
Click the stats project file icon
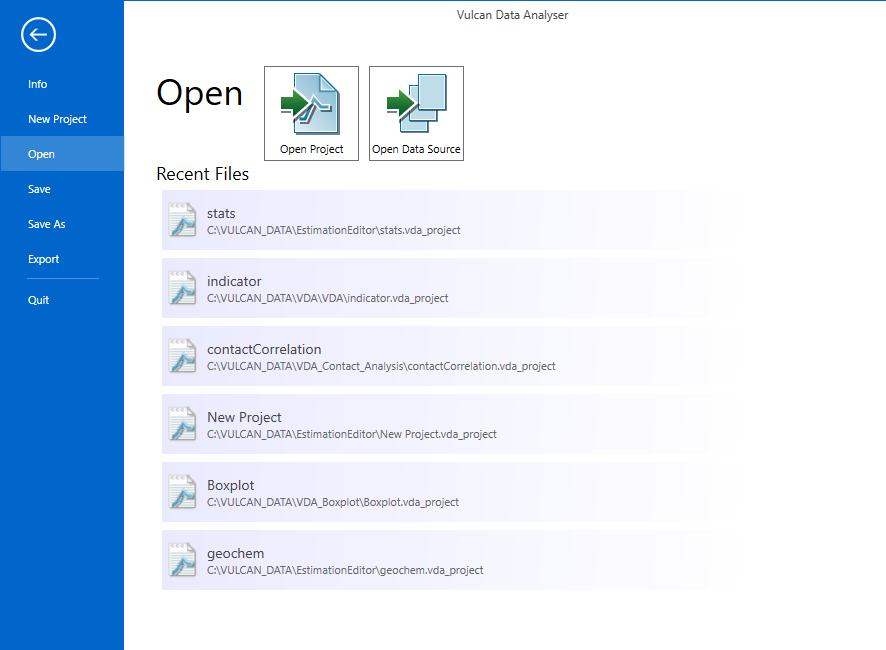click(x=183, y=220)
